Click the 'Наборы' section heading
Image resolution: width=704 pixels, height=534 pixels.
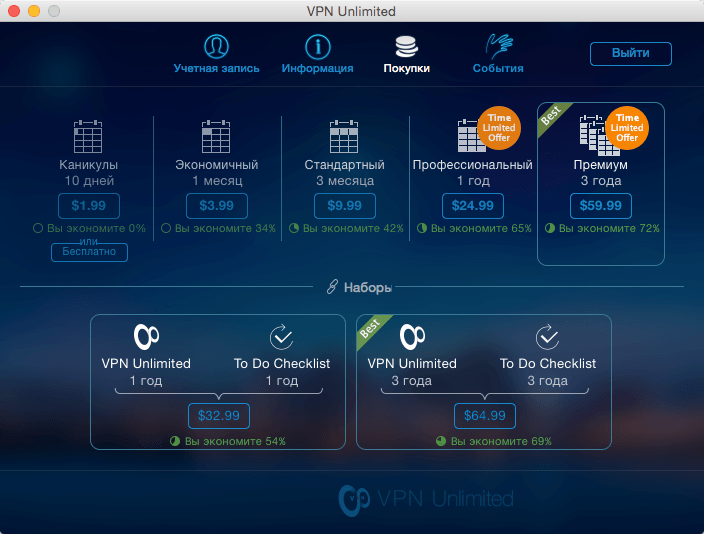[368, 287]
